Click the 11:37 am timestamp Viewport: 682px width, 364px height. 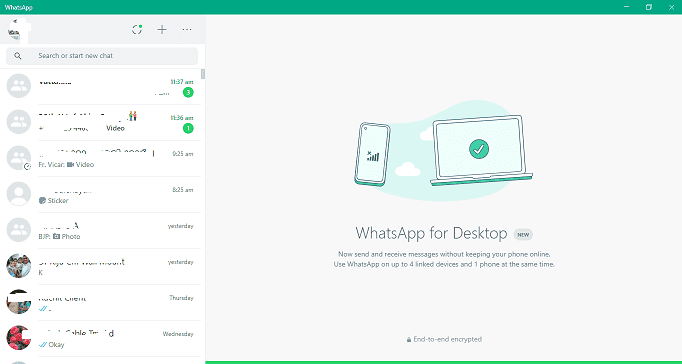click(x=182, y=82)
